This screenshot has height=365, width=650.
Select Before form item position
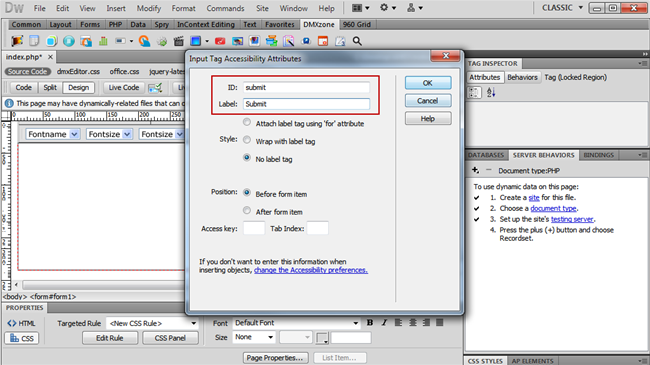[x=247, y=192]
